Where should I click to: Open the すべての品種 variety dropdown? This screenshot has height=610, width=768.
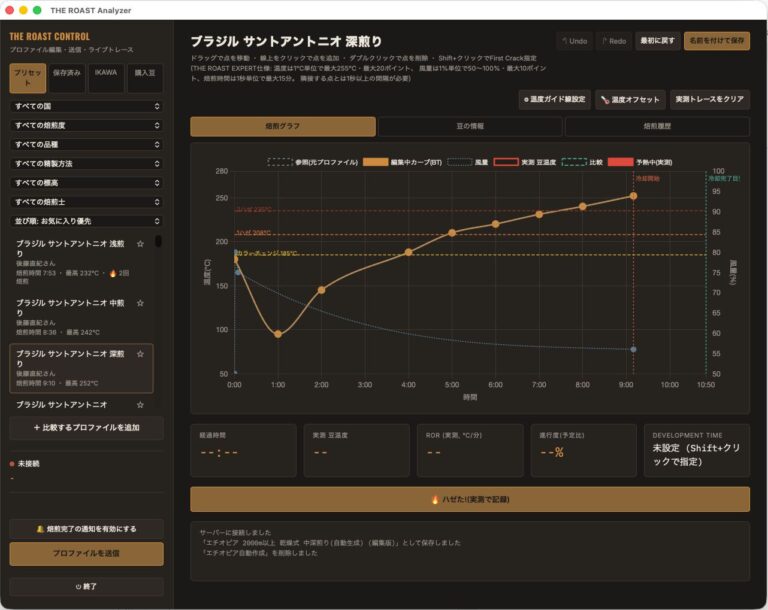(x=86, y=145)
